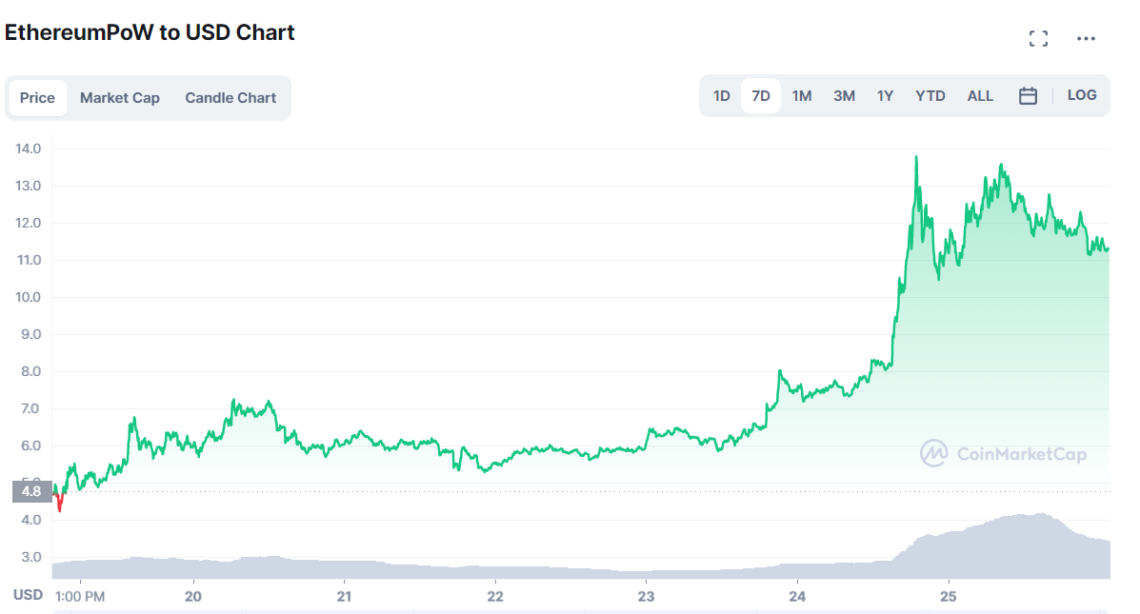Select the 1Y time range
The width and height of the screenshot is (1140, 614).
tap(885, 96)
